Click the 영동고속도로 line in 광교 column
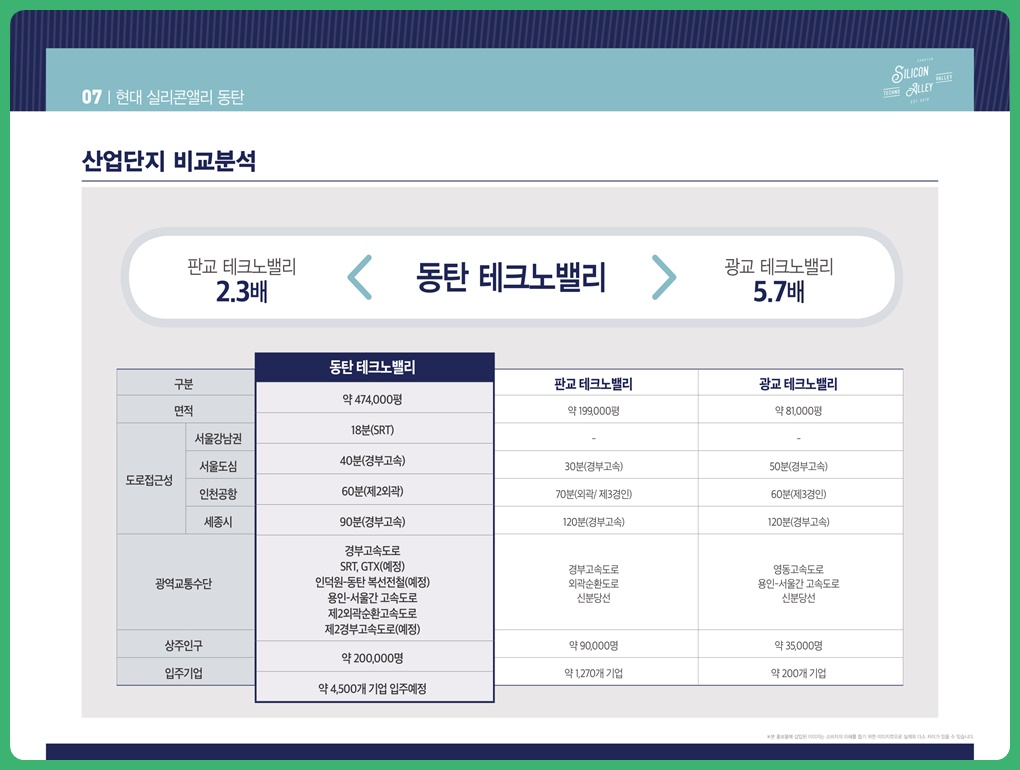1020x770 pixels. pyautogui.click(x=798, y=569)
